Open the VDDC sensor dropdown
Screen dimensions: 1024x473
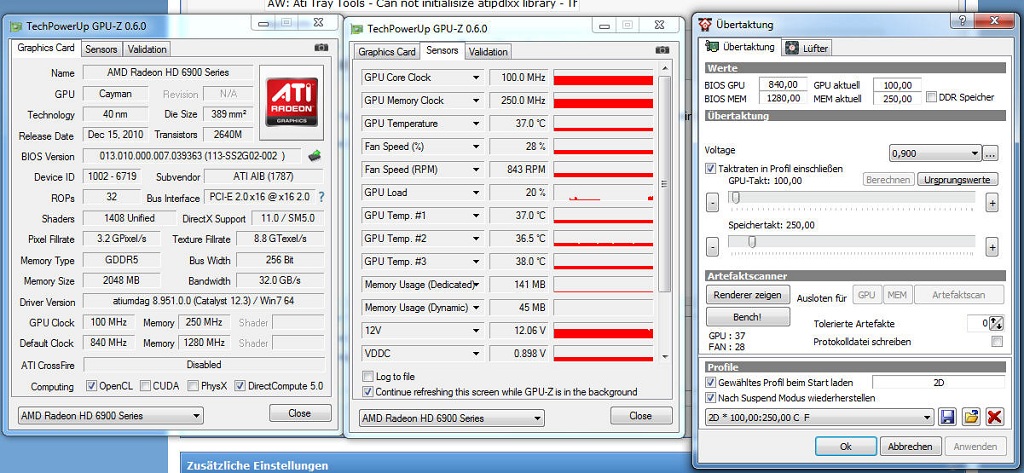click(x=477, y=353)
